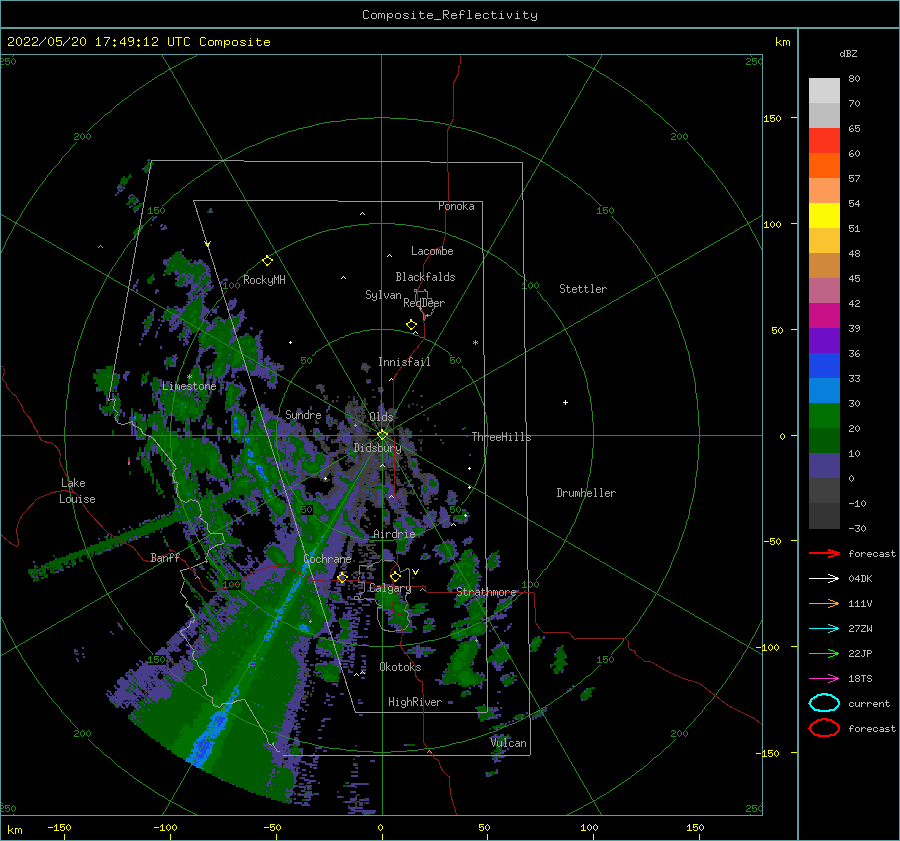This screenshot has height=841, width=900.
Task: Click the asterisk marker east of Innisfail
Action: click(475, 343)
